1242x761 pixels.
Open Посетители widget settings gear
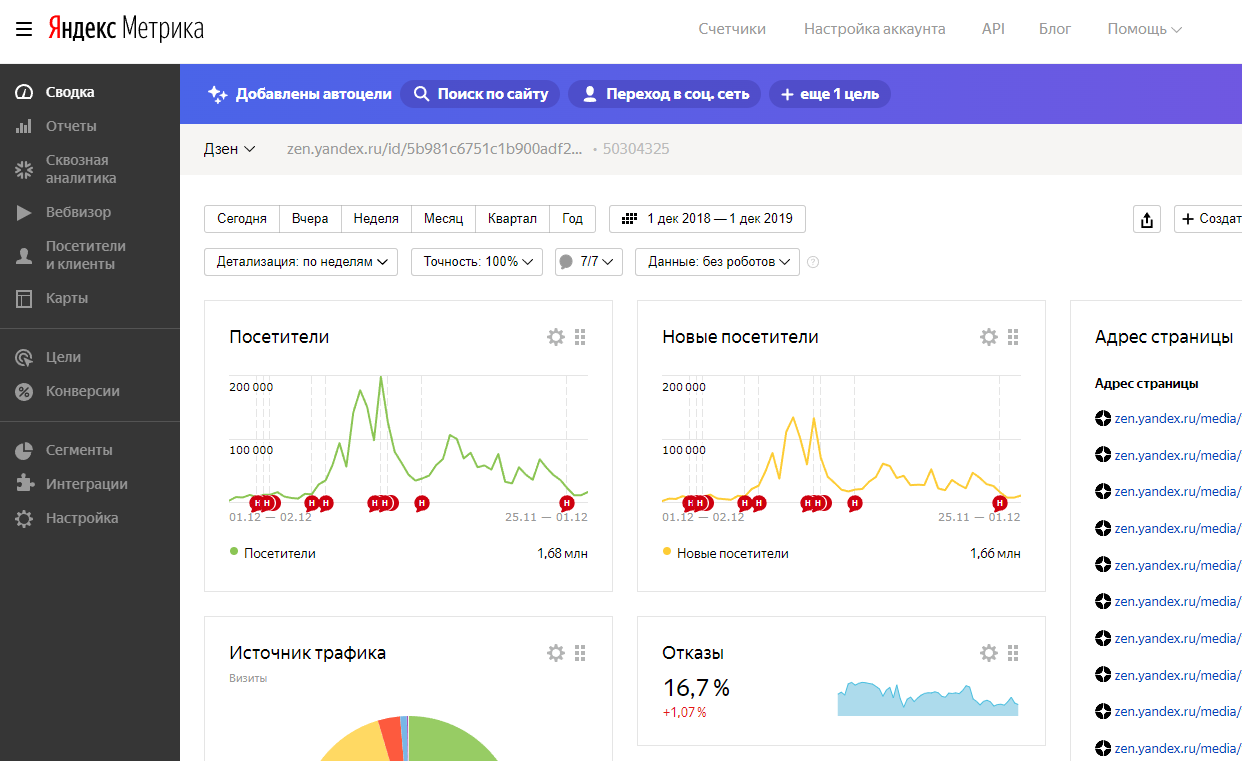click(556, 337)
